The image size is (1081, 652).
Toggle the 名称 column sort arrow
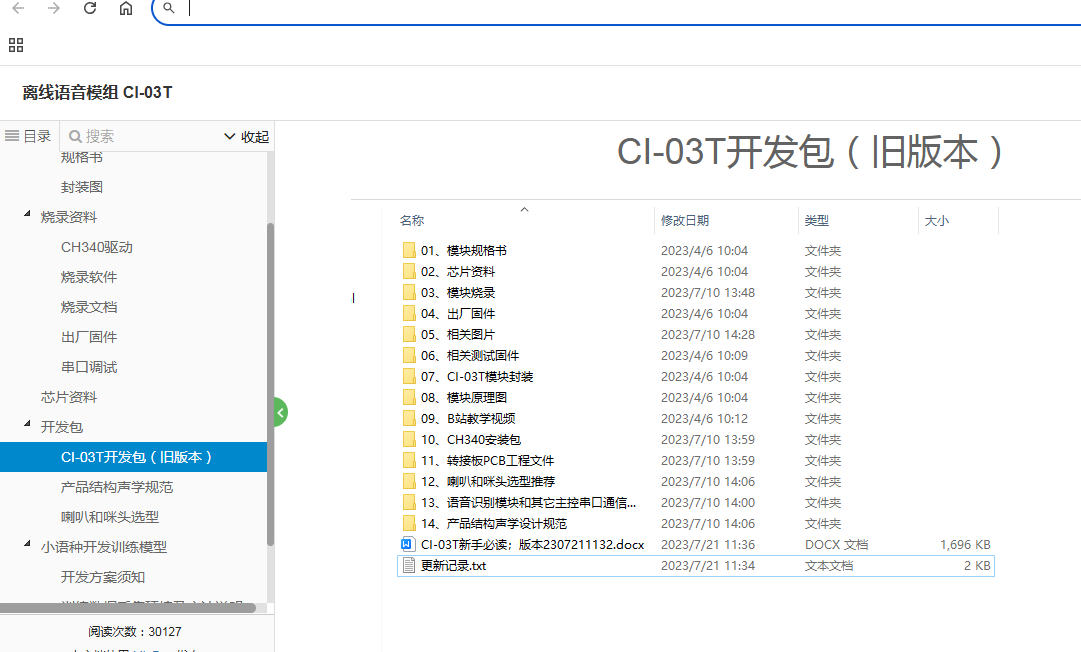tap(523, 207)
